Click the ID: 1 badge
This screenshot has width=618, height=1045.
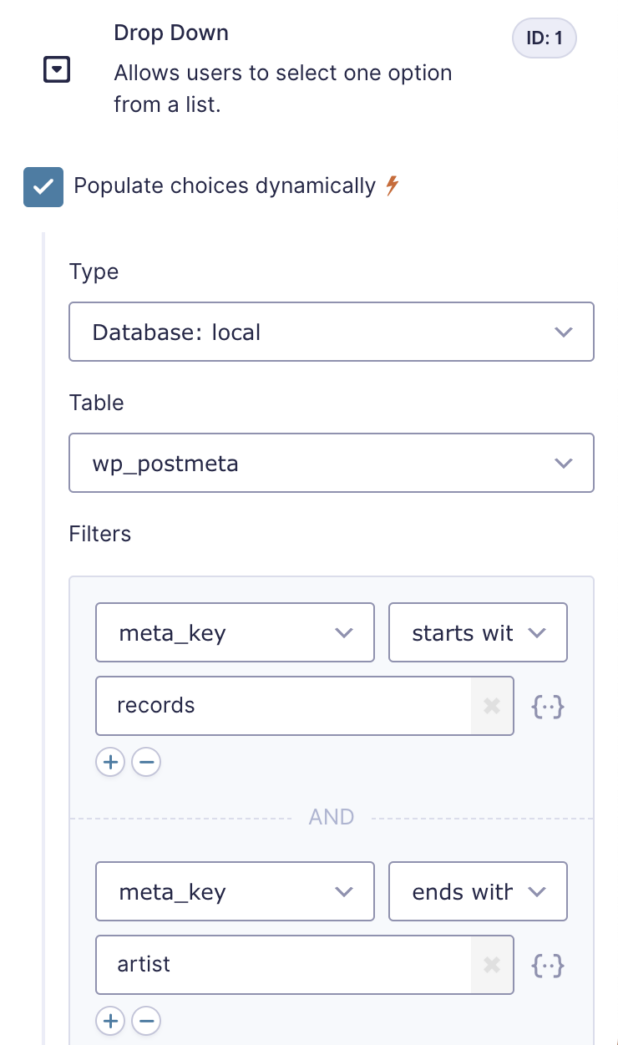click(543, 37)
